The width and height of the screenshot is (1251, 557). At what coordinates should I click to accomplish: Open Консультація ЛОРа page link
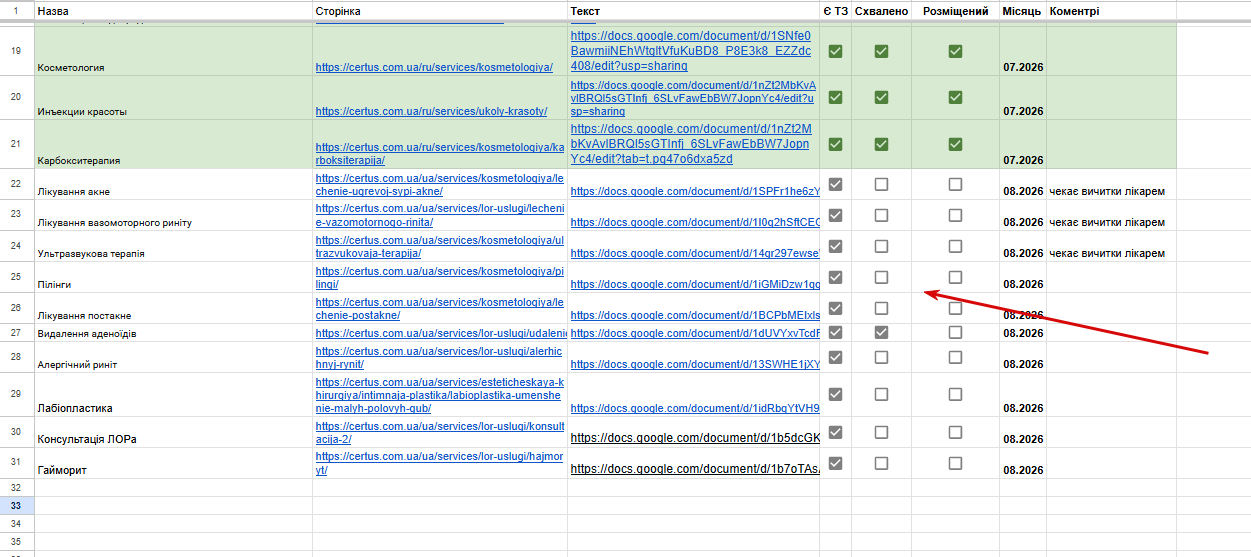pos(440,433)
